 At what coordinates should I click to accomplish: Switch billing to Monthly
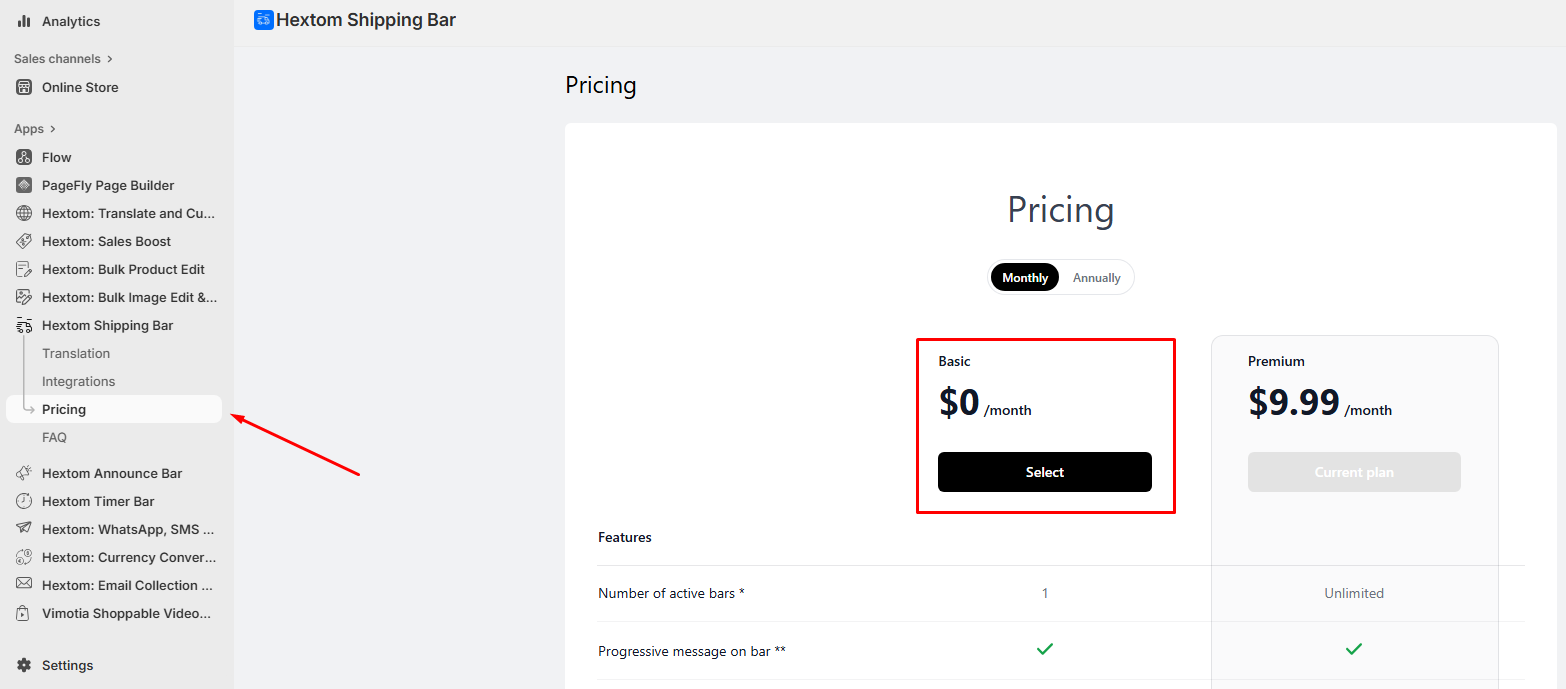(1025, 278)
